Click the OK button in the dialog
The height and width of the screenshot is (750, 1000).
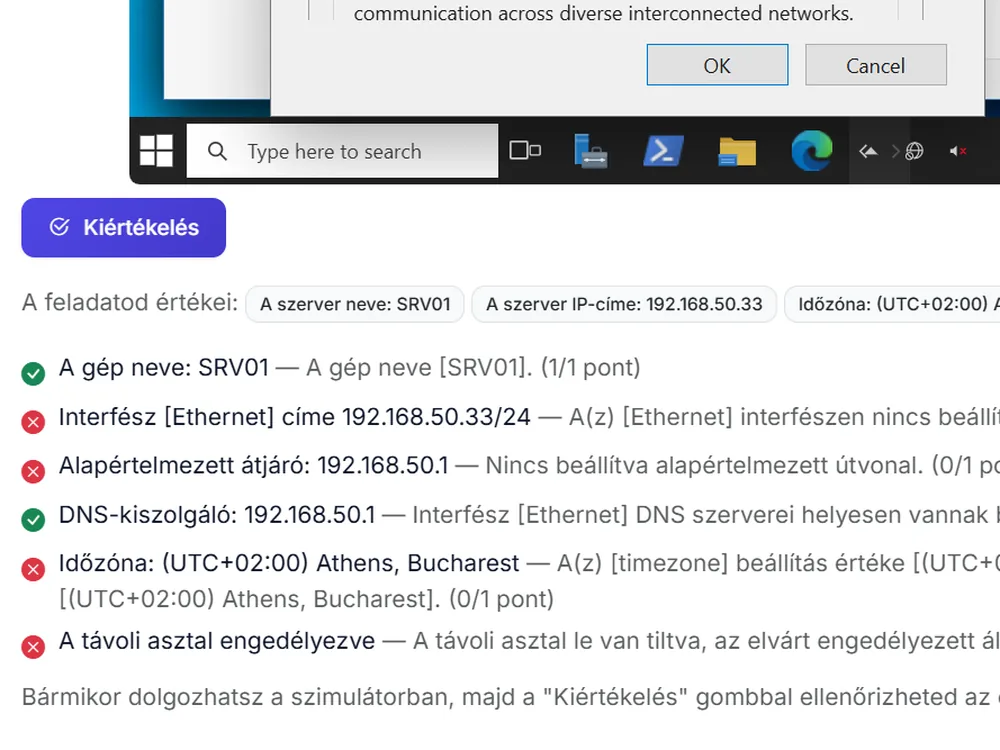(717, 64)
